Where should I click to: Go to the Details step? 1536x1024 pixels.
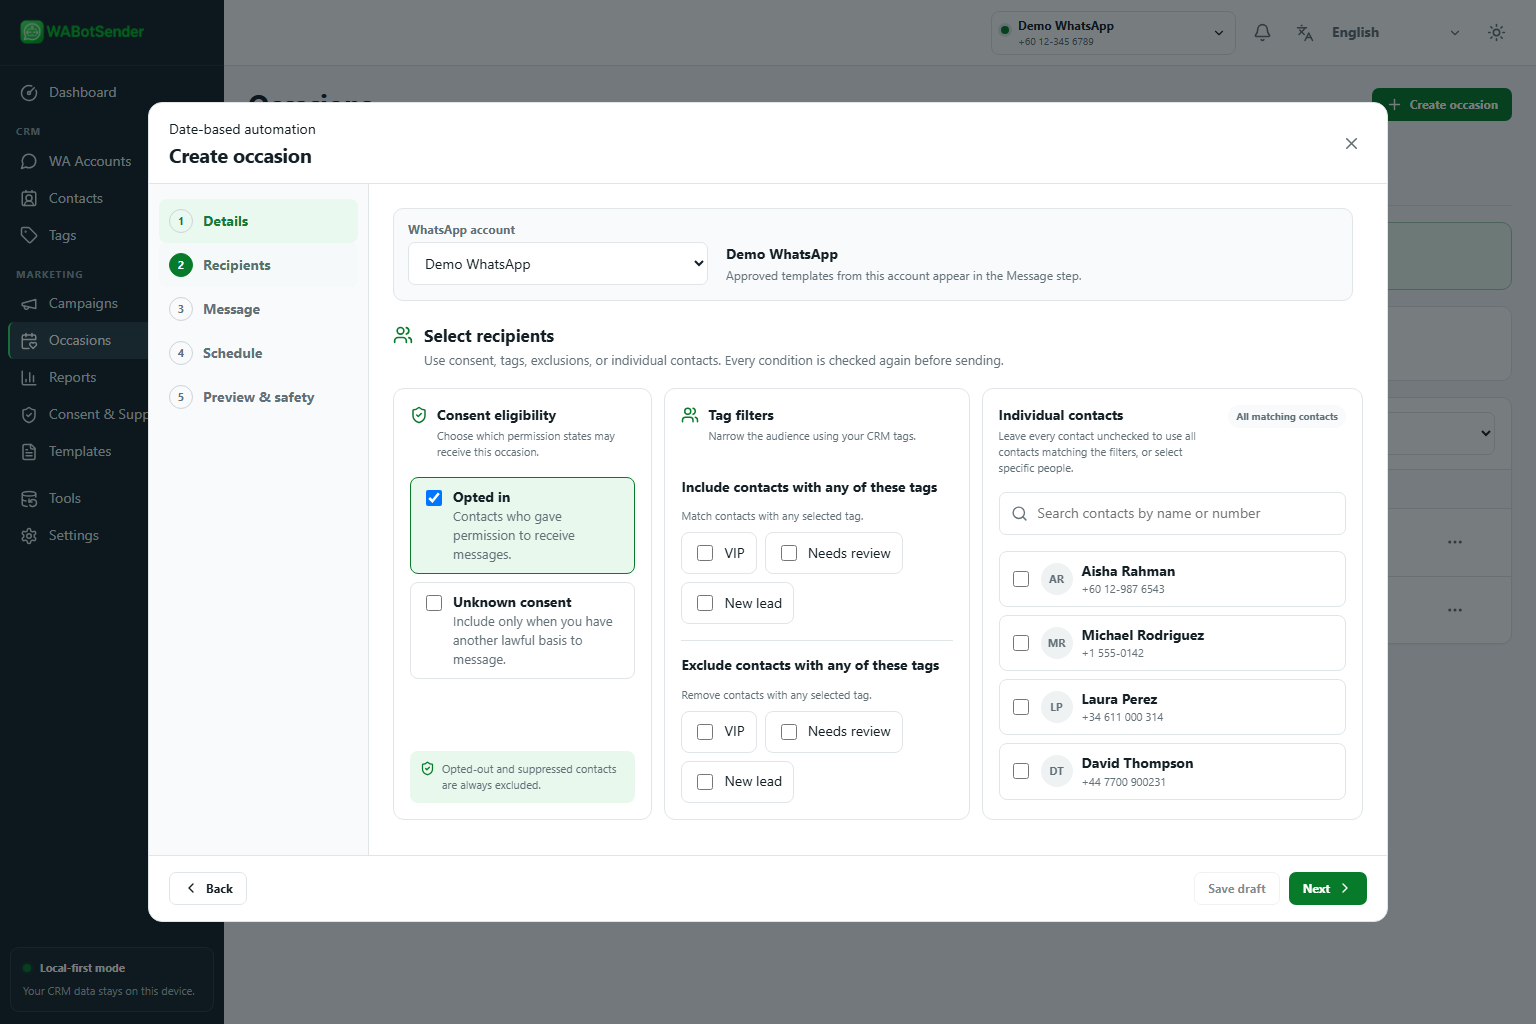258,221
